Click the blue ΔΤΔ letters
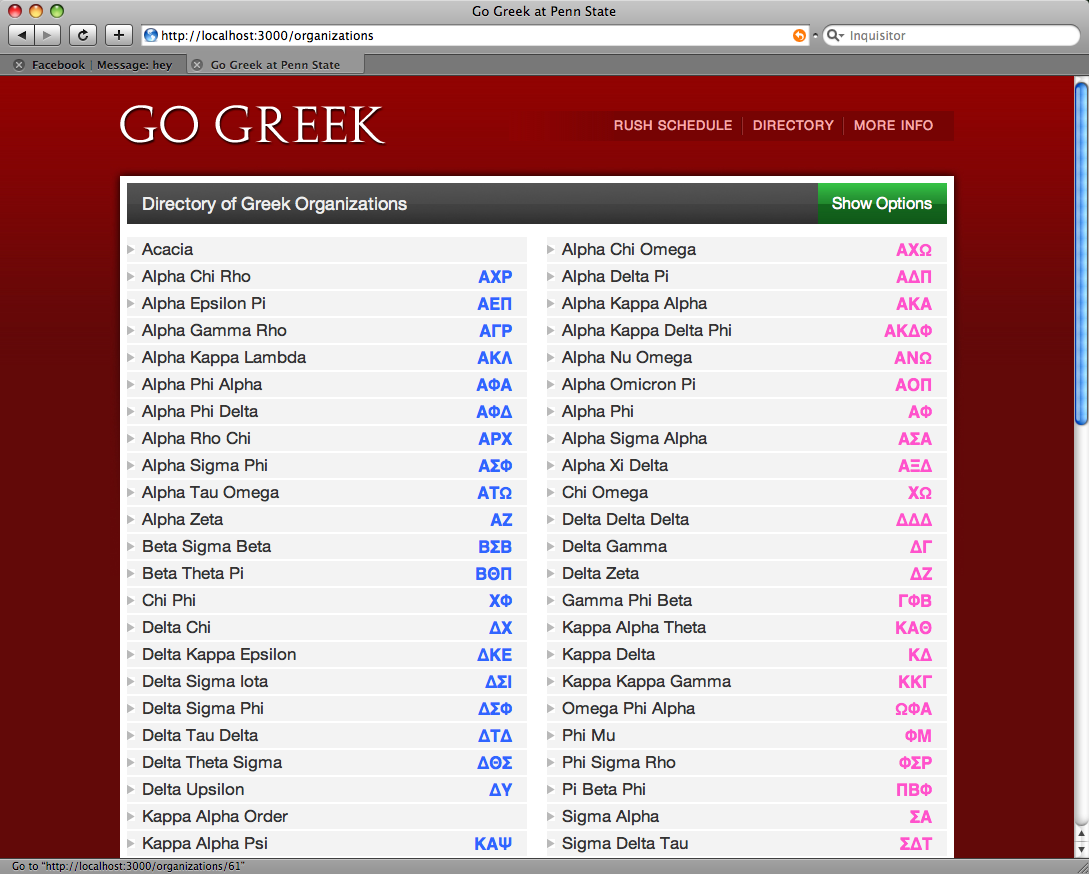 tap(494, 736)
